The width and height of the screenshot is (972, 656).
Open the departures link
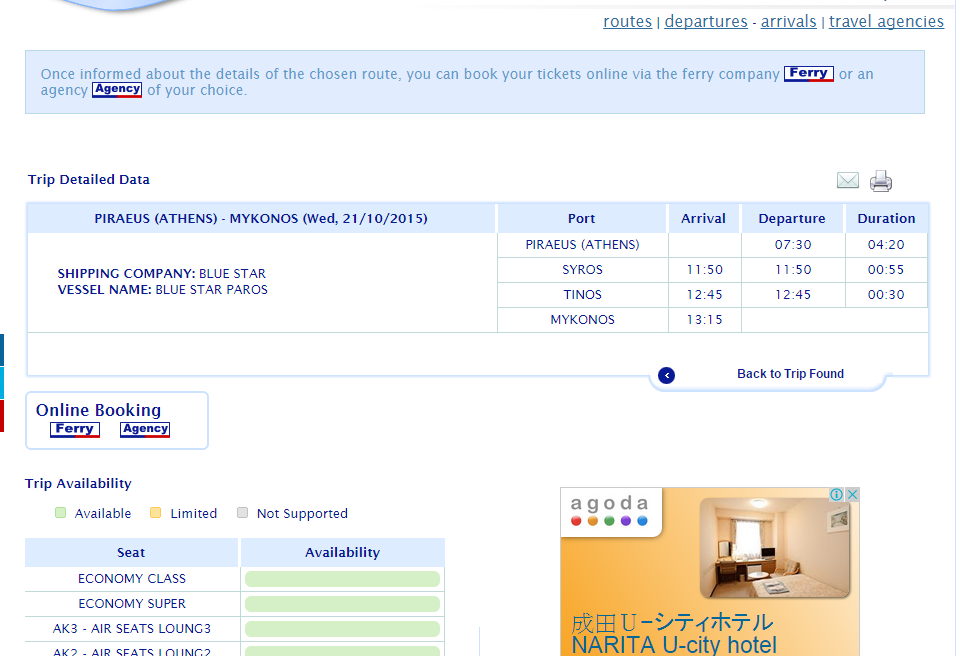pos(706,22)
